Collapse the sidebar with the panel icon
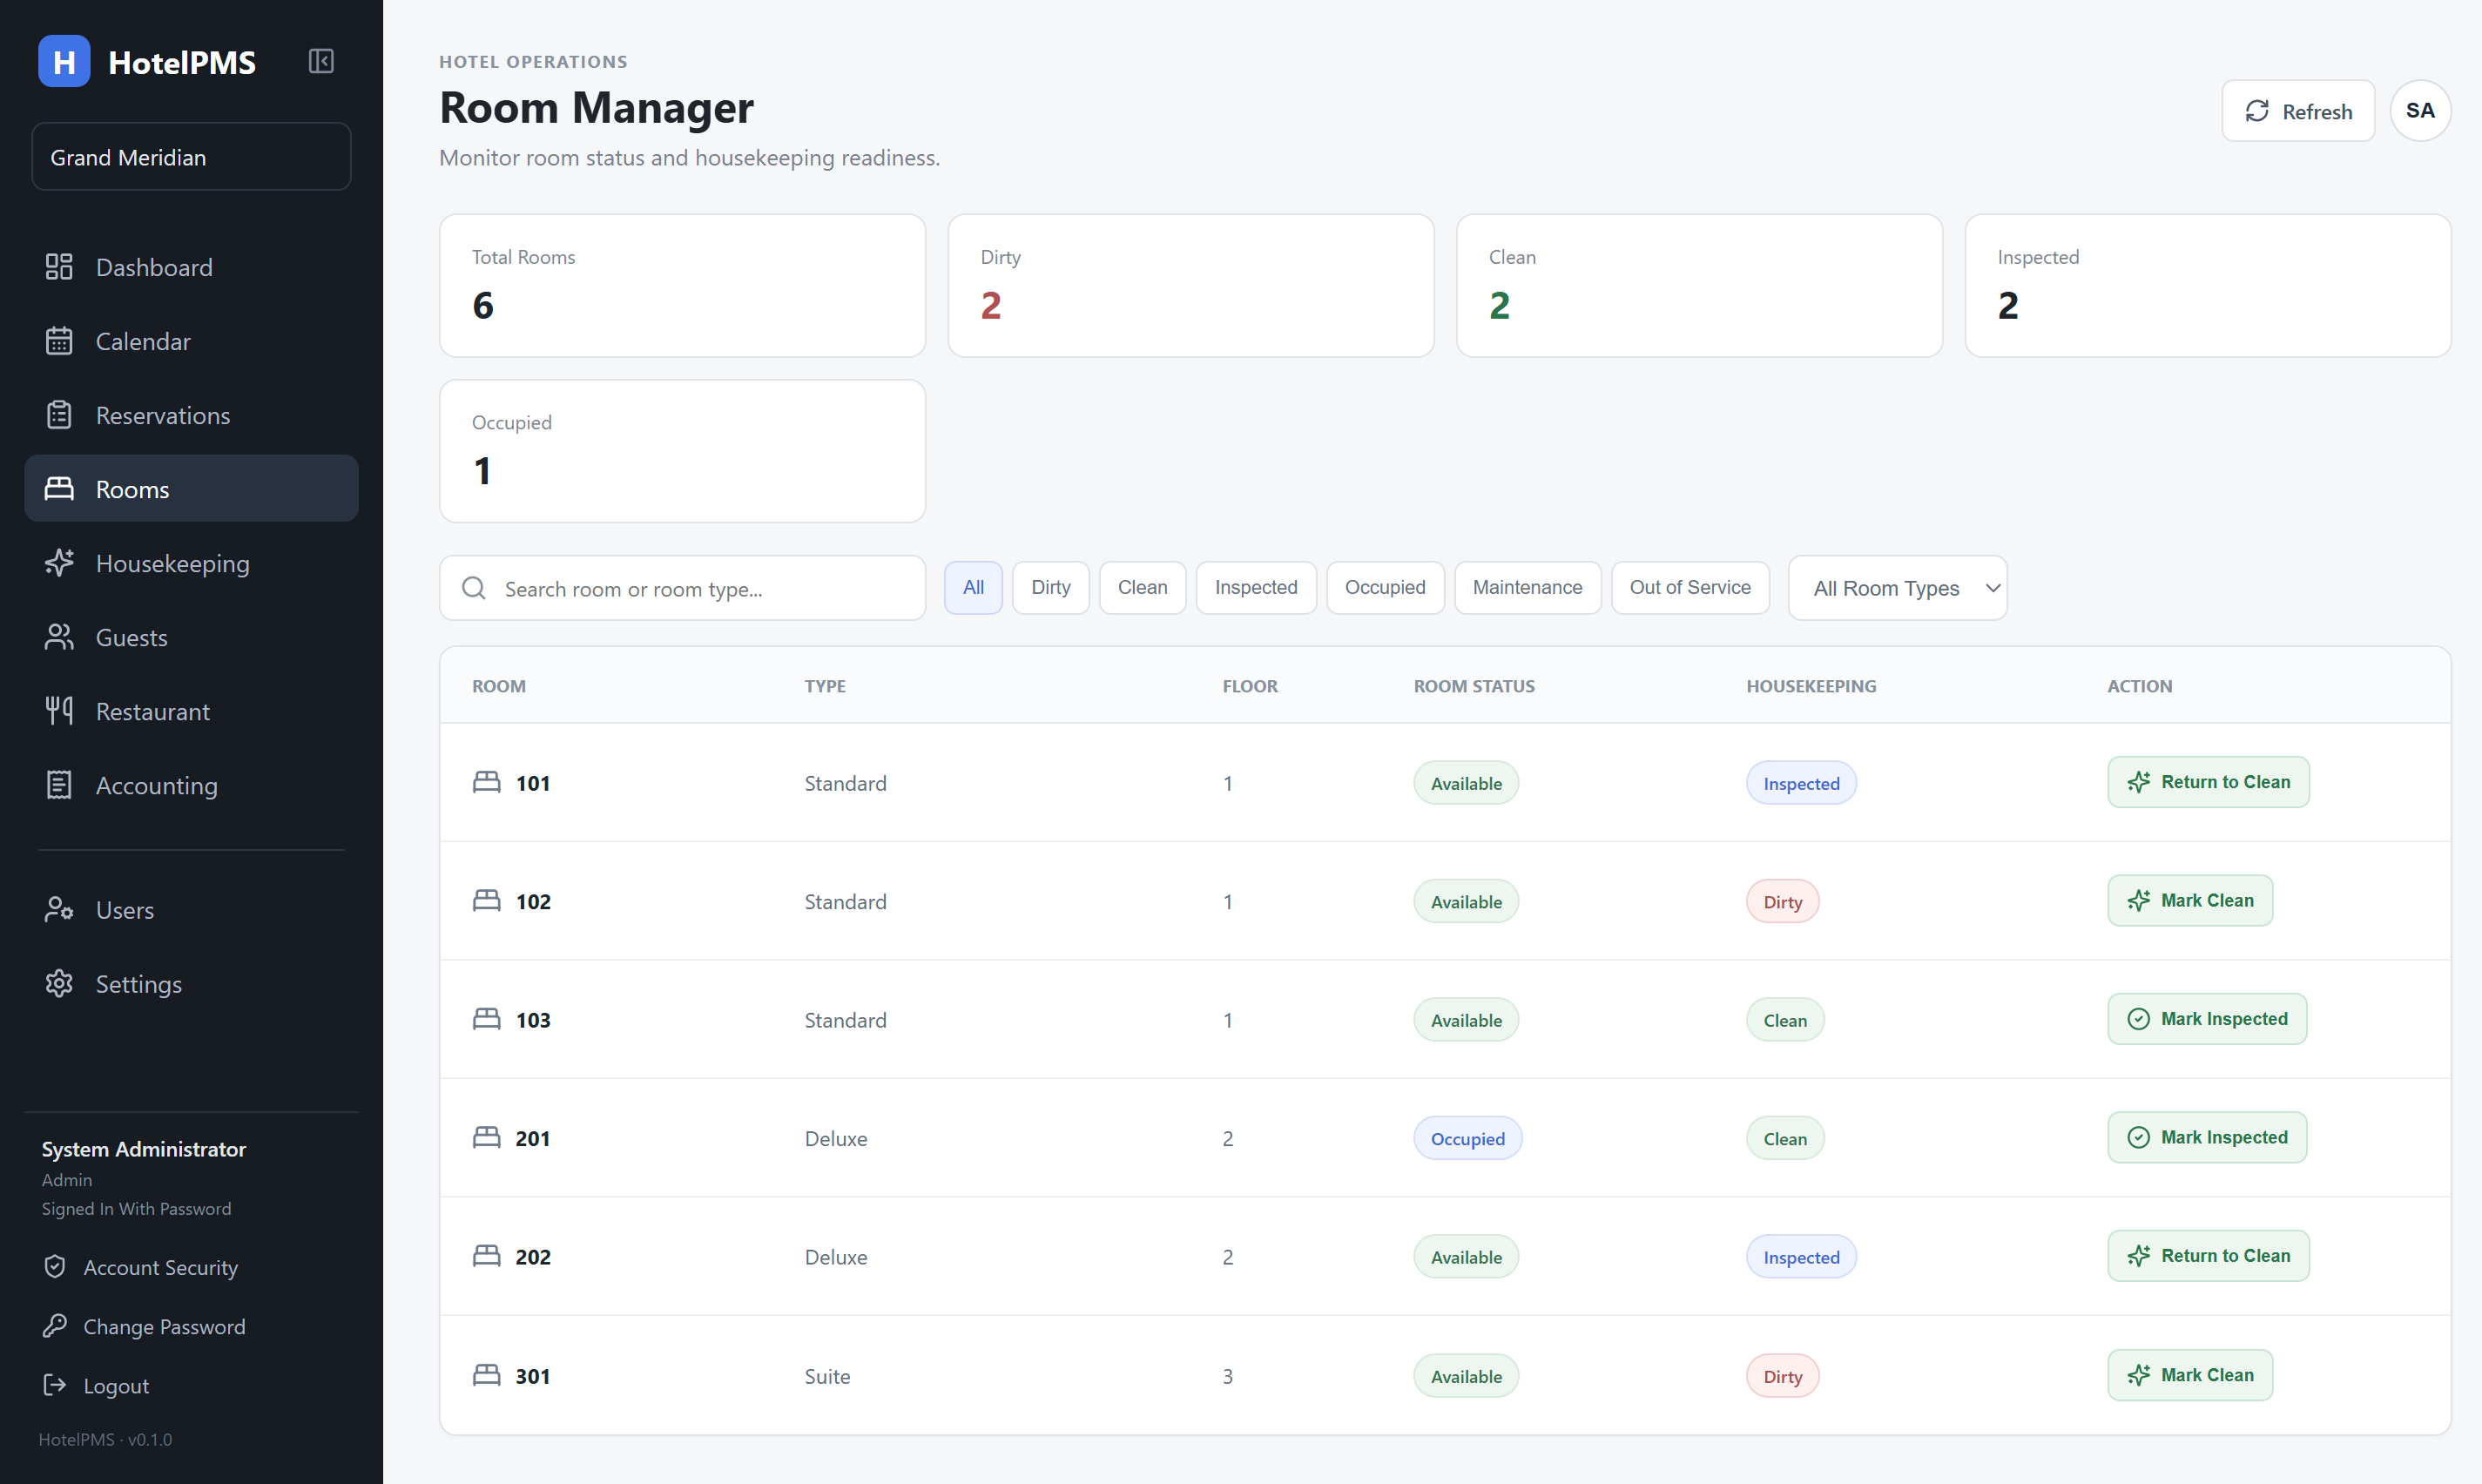 [x=321, y=61]
